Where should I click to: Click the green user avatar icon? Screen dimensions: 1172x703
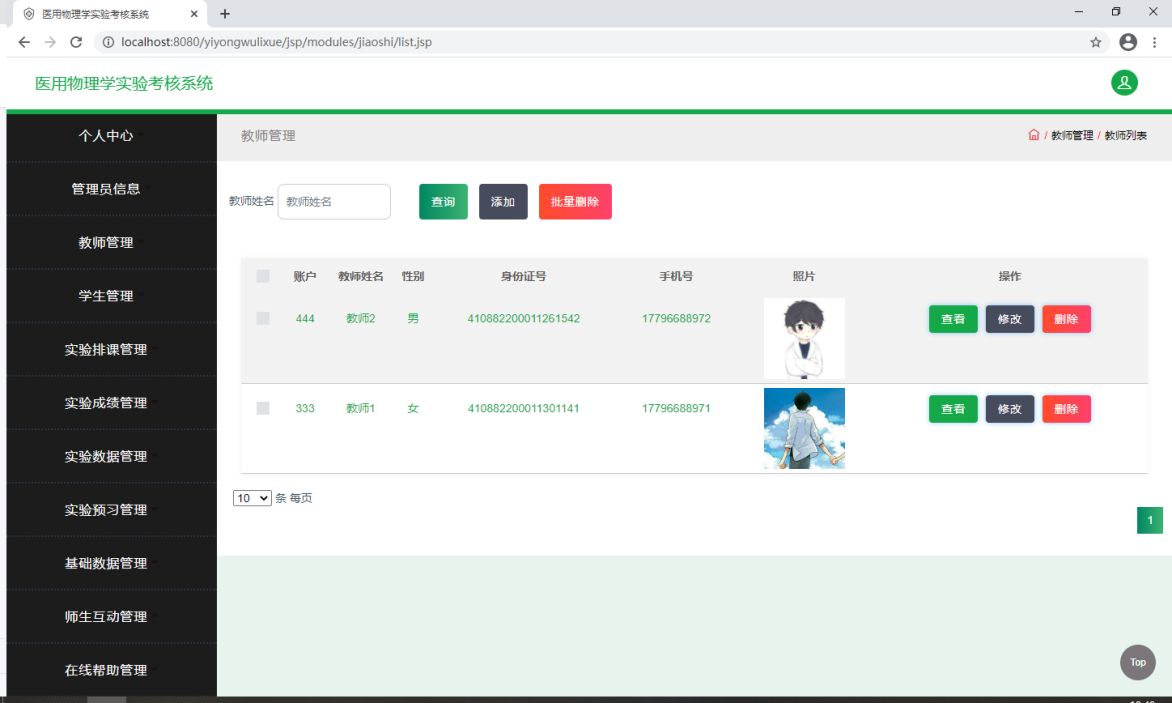pyautogui.click(x=1123, y=83)
